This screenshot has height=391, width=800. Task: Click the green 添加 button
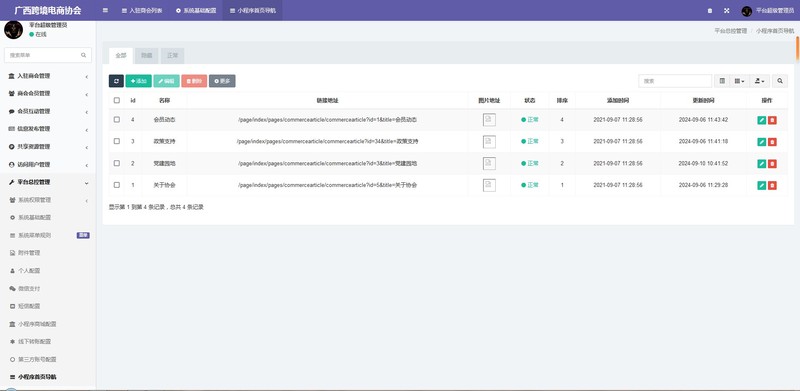(x=139, y=81)
